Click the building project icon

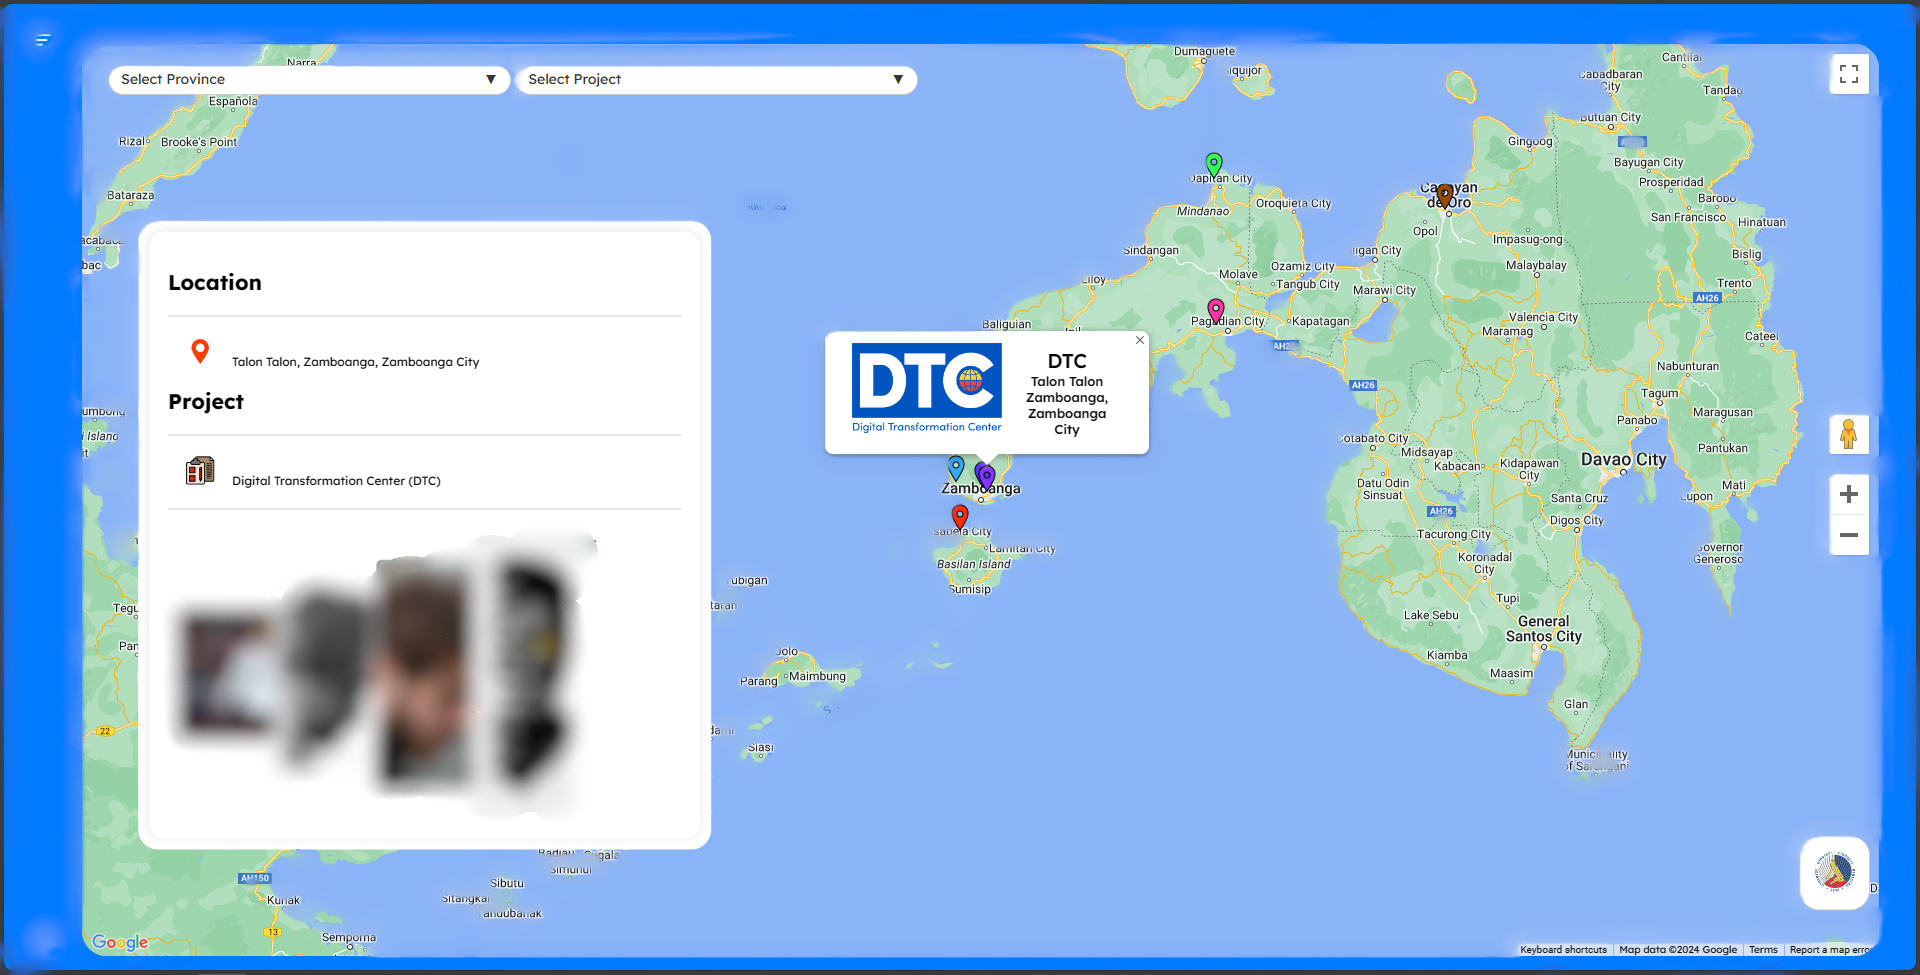point(200,471)
